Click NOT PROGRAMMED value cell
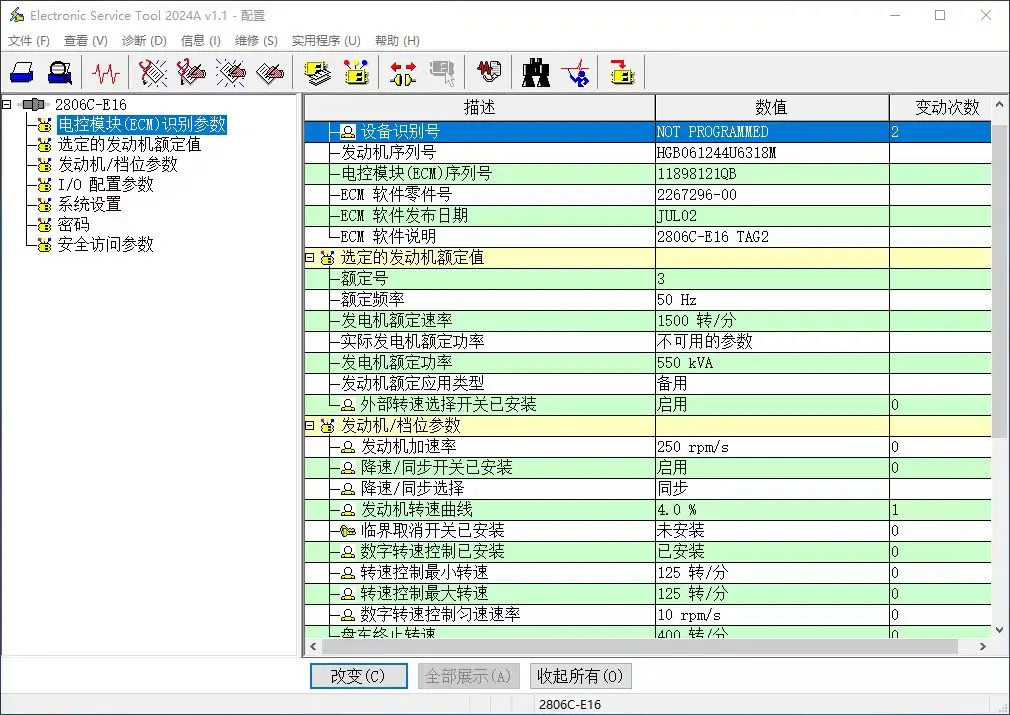Screen dimensions: 1010x715 (772, 132)
